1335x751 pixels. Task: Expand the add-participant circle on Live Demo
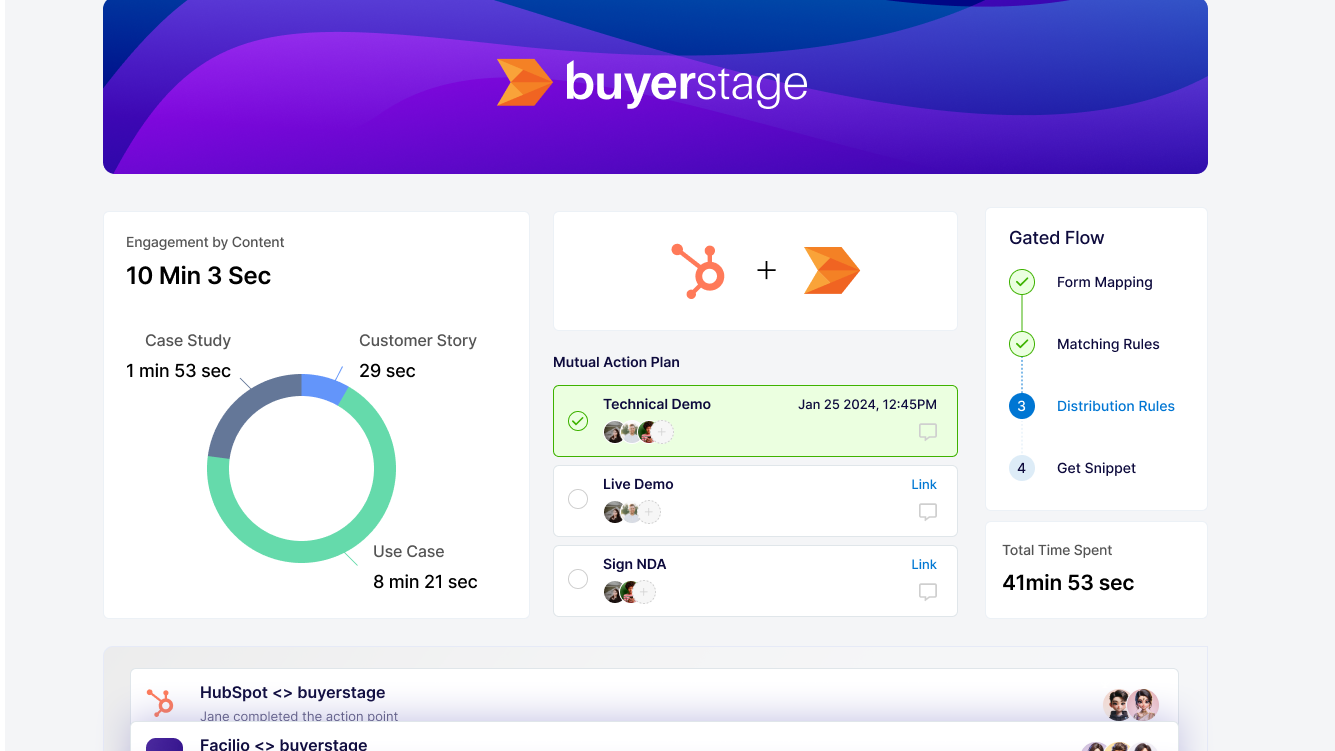[650, 511]
